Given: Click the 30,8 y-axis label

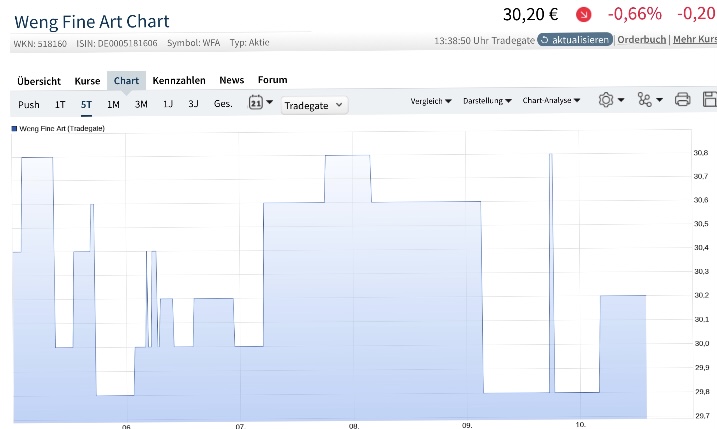Looking at the screenshot, I should [x=701, y=153].
